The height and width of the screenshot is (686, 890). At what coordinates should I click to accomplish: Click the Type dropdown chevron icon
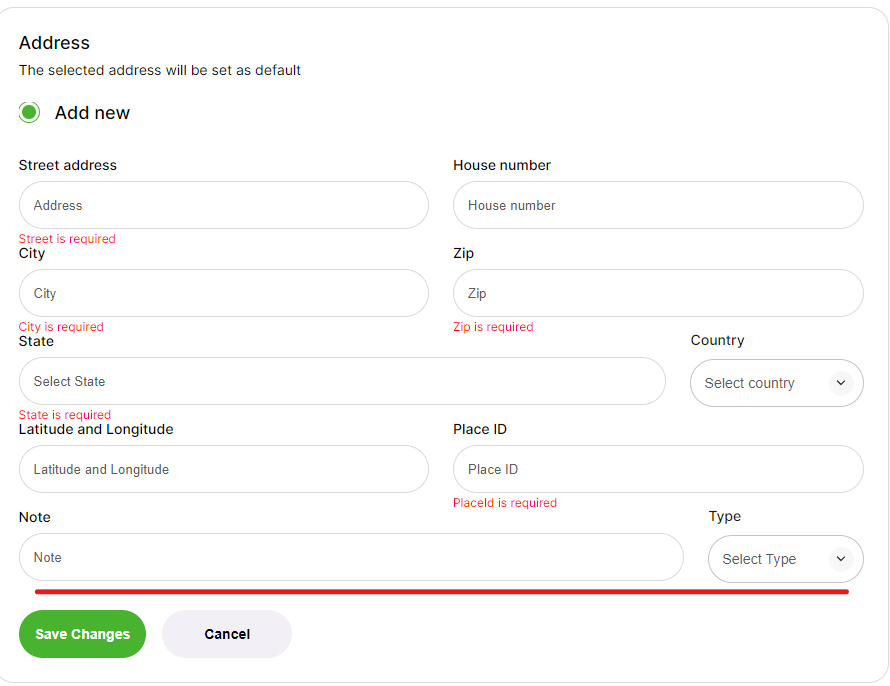click(x=841, y=559)
